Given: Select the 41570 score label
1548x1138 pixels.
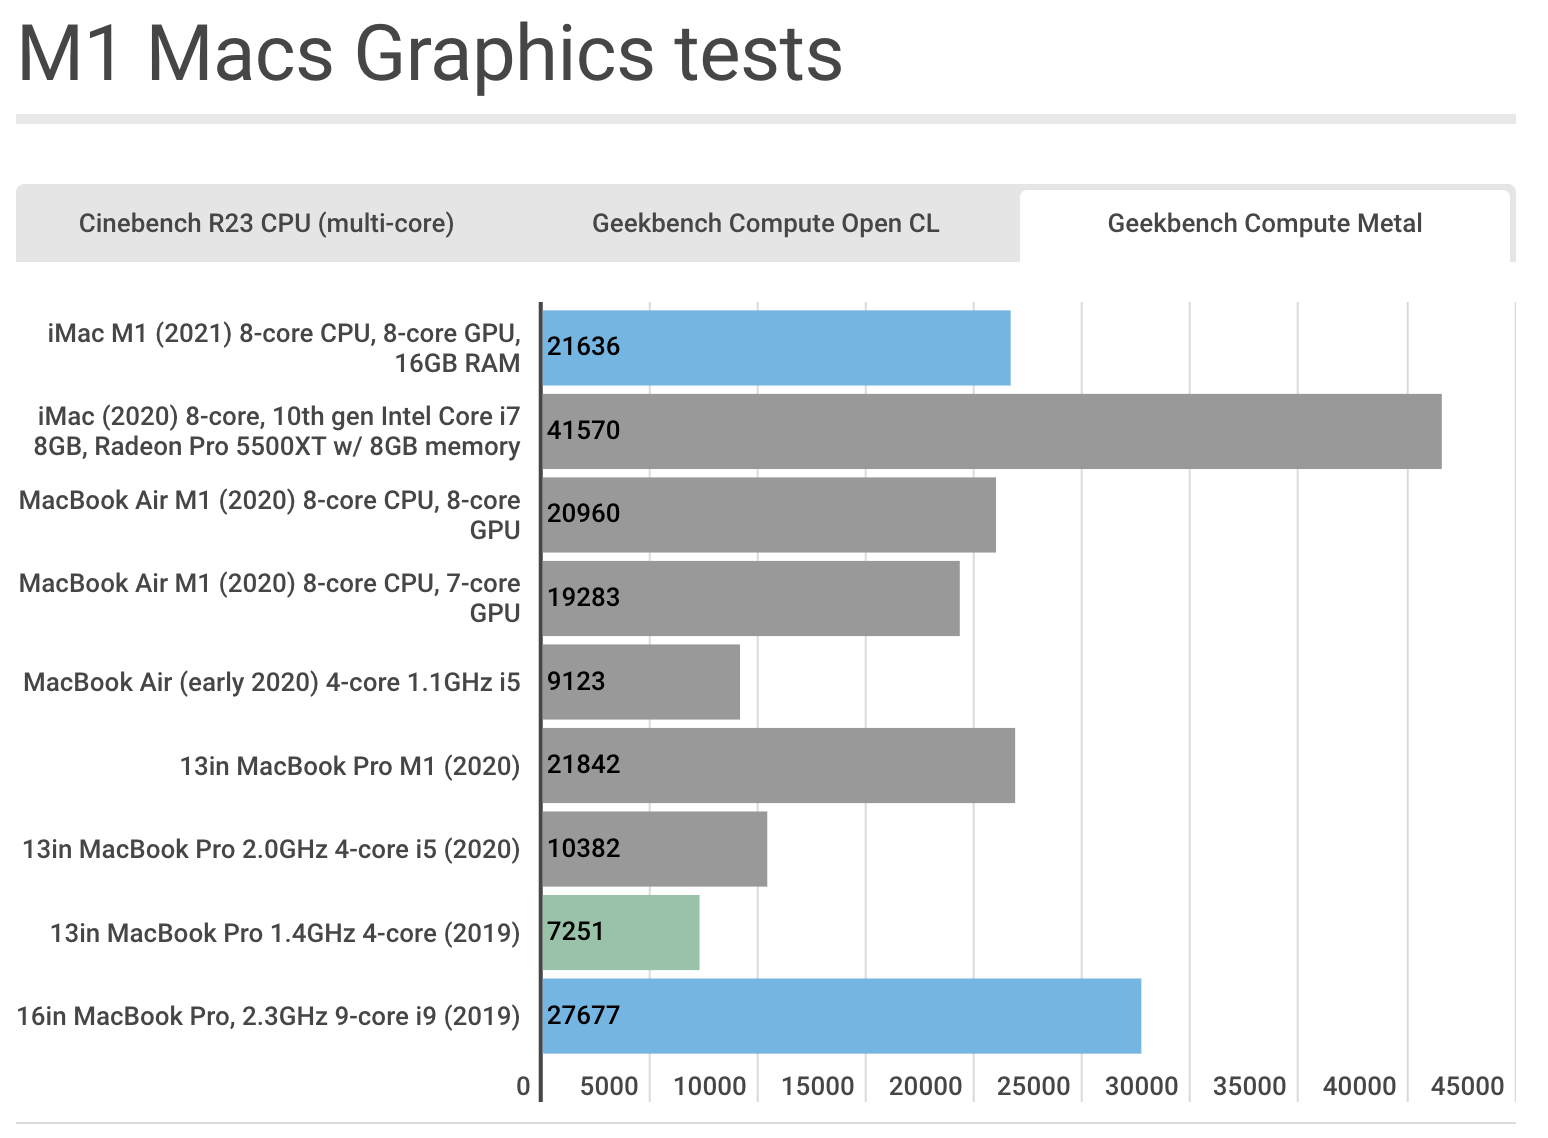Looking at the screenshot, I should (582, 431).
